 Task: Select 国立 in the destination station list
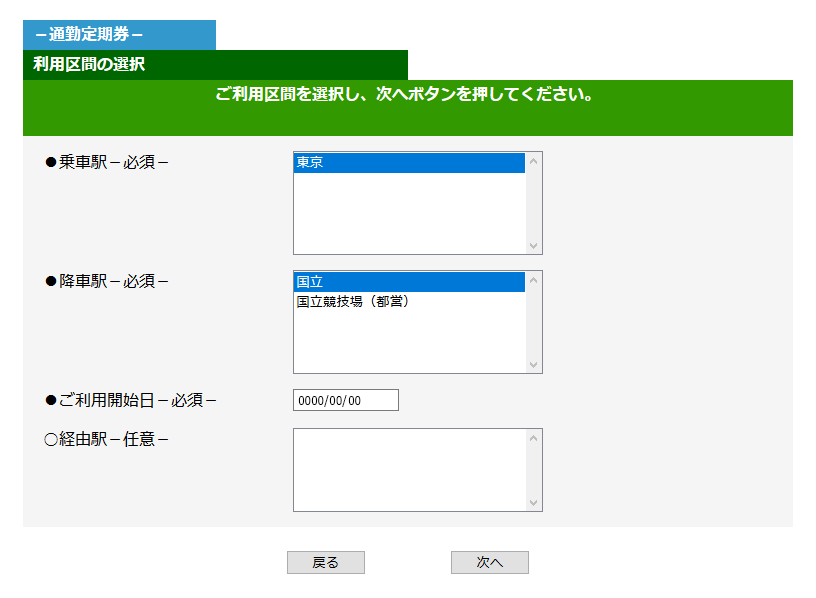tap(409, 282)
